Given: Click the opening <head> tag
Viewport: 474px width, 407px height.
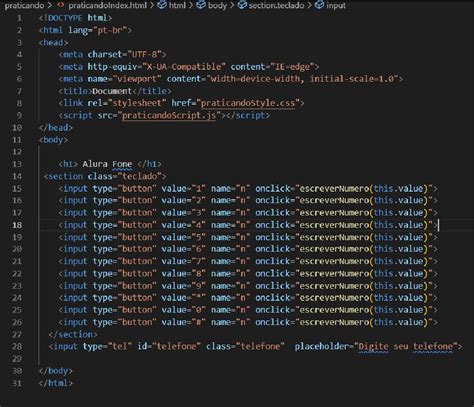Looking at the screenshot, I should (x=53, y=42).
